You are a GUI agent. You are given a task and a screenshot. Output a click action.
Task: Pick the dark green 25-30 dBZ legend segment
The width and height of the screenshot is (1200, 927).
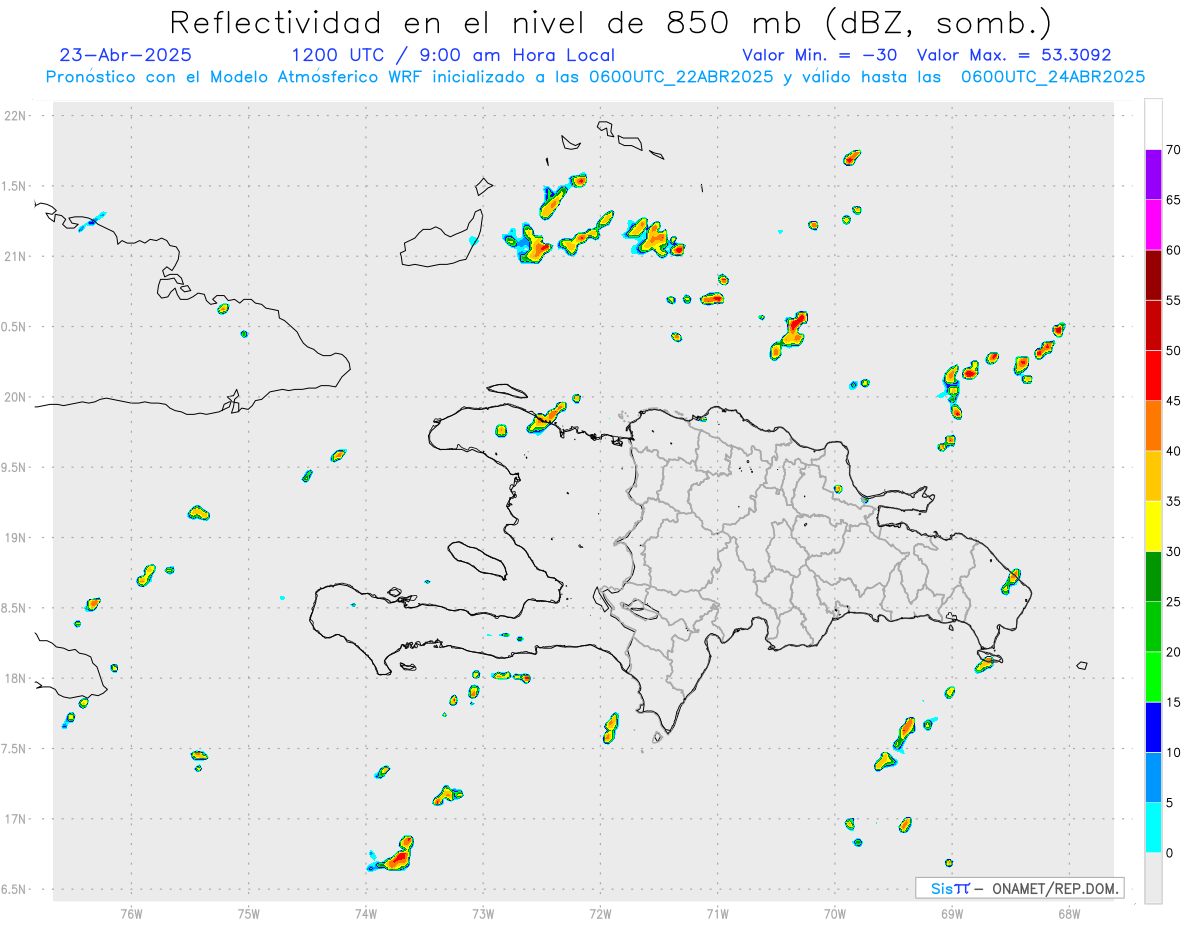tap(1153, 577)
